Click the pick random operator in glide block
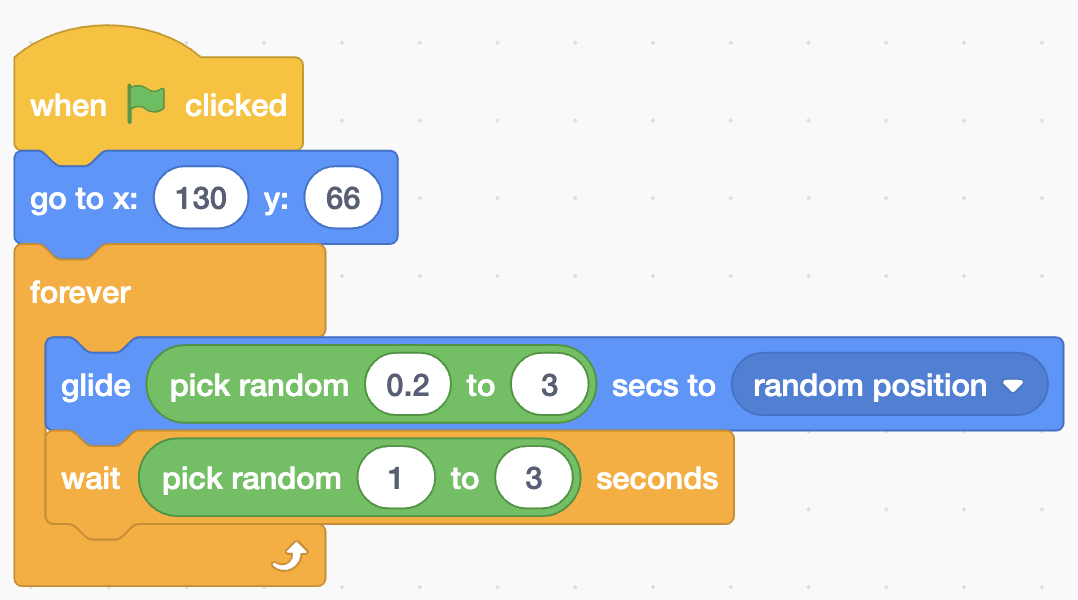Image resolution: width=1078 pixels, height=600 pixels. coord(258,386)
